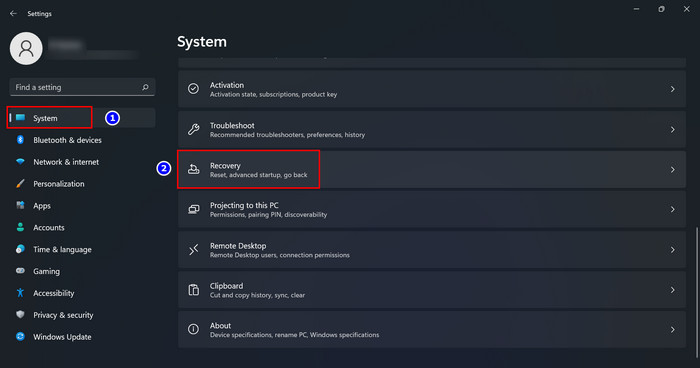Screen dimensions: 700x368
Task: Click the About info icon
Action: [193, 330]
